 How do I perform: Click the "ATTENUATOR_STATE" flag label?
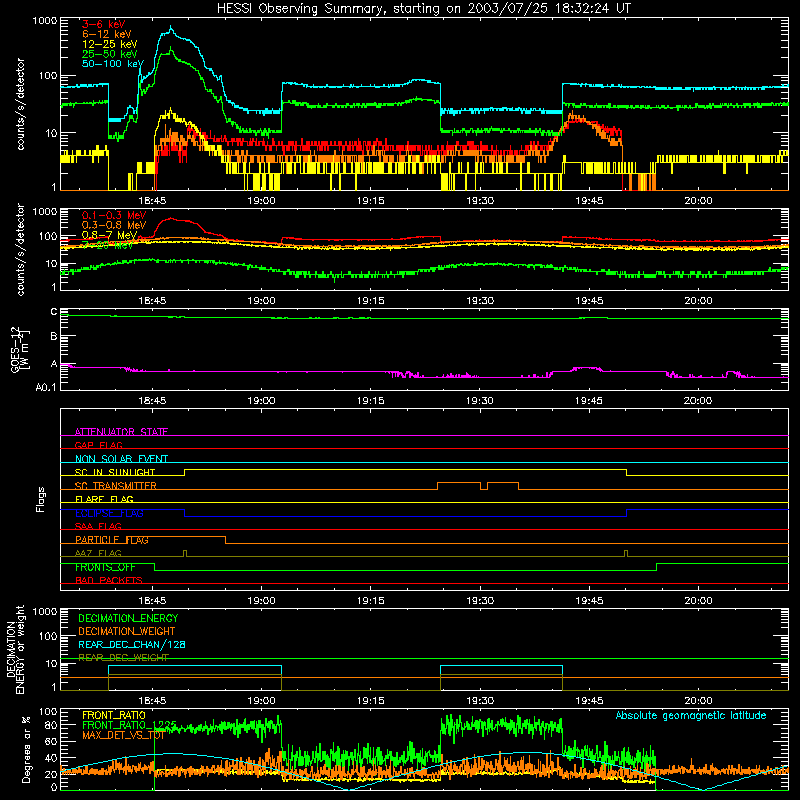121,432
